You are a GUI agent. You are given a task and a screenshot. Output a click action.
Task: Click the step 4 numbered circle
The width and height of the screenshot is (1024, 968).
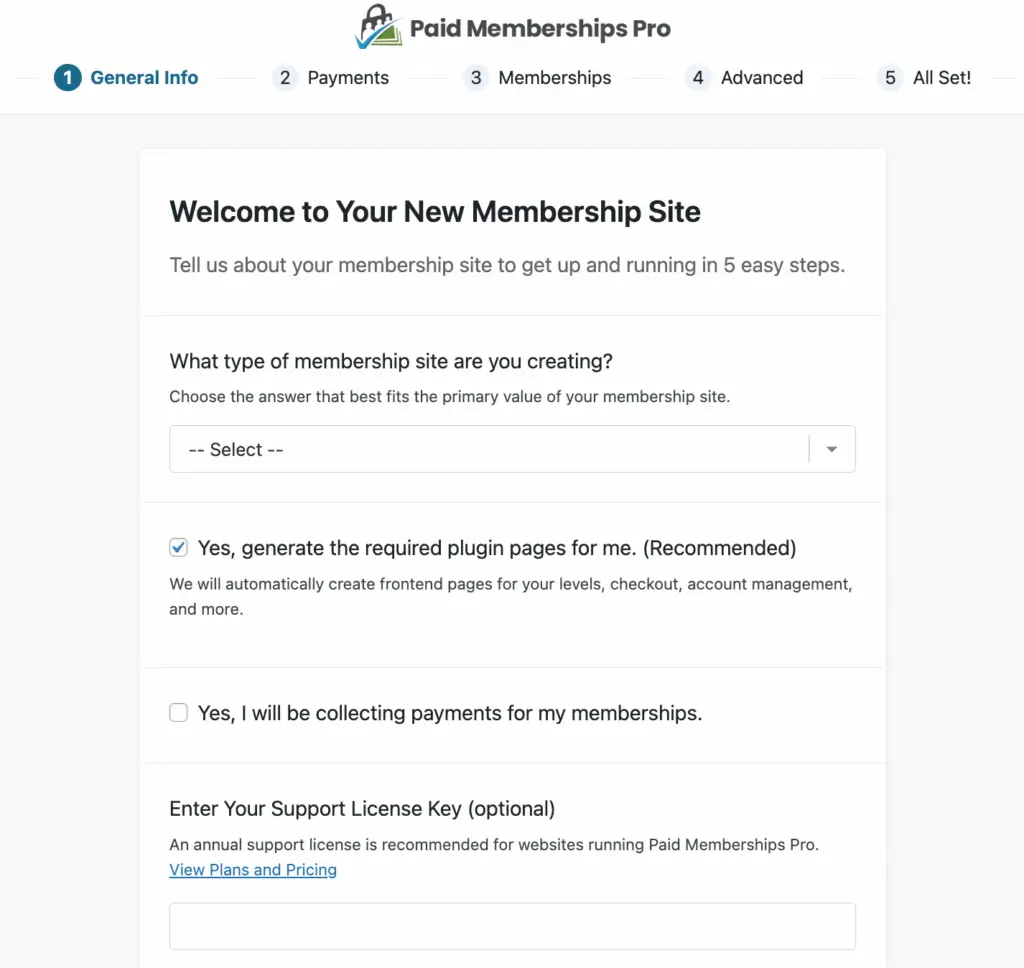(697, 77)
